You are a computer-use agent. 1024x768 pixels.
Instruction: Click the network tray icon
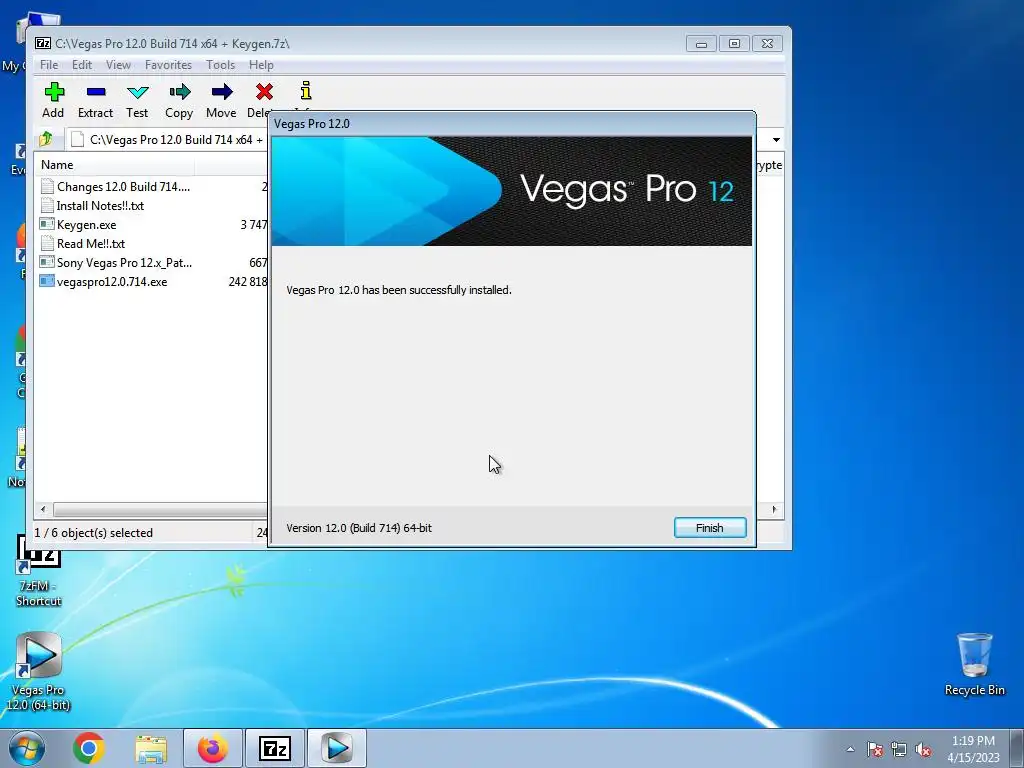coord(899,749)
